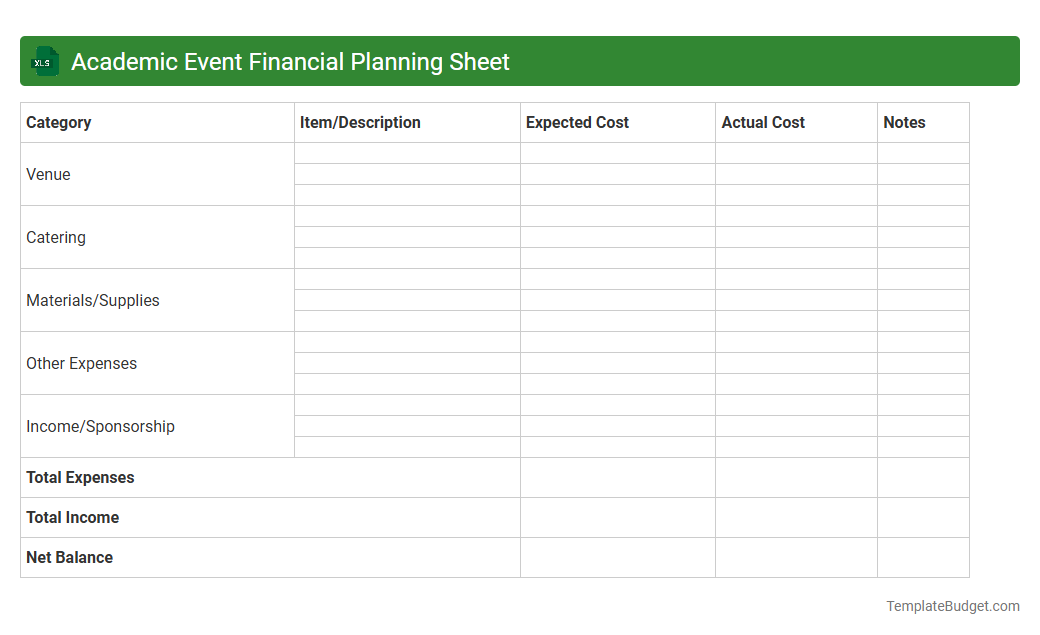Select the first empty Venue description cell
Image resolution: width=1040 pixels, height=635 pixels.
tap(407, 153)
